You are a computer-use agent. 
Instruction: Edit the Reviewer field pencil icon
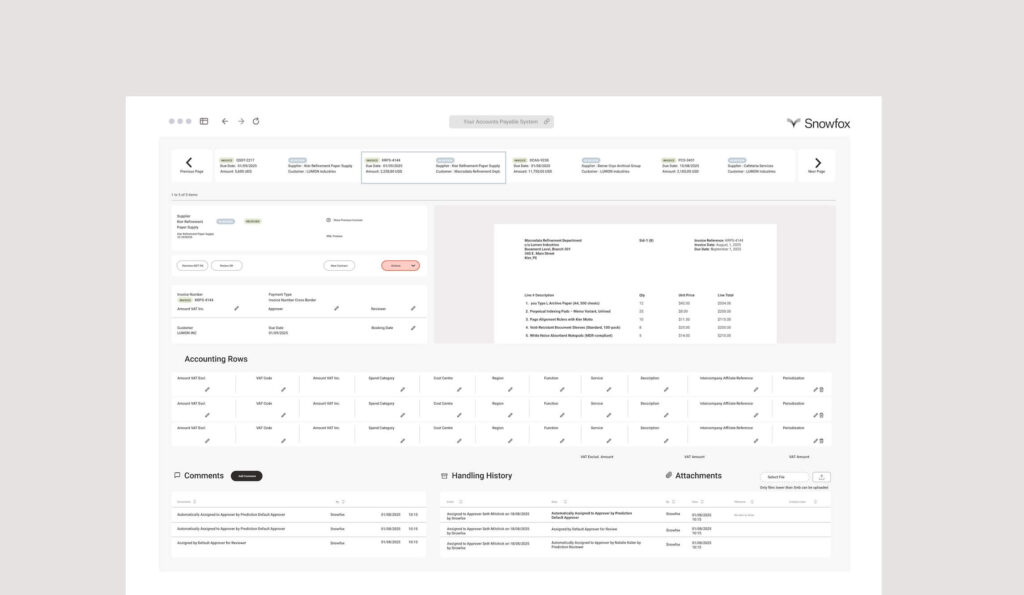413,309
